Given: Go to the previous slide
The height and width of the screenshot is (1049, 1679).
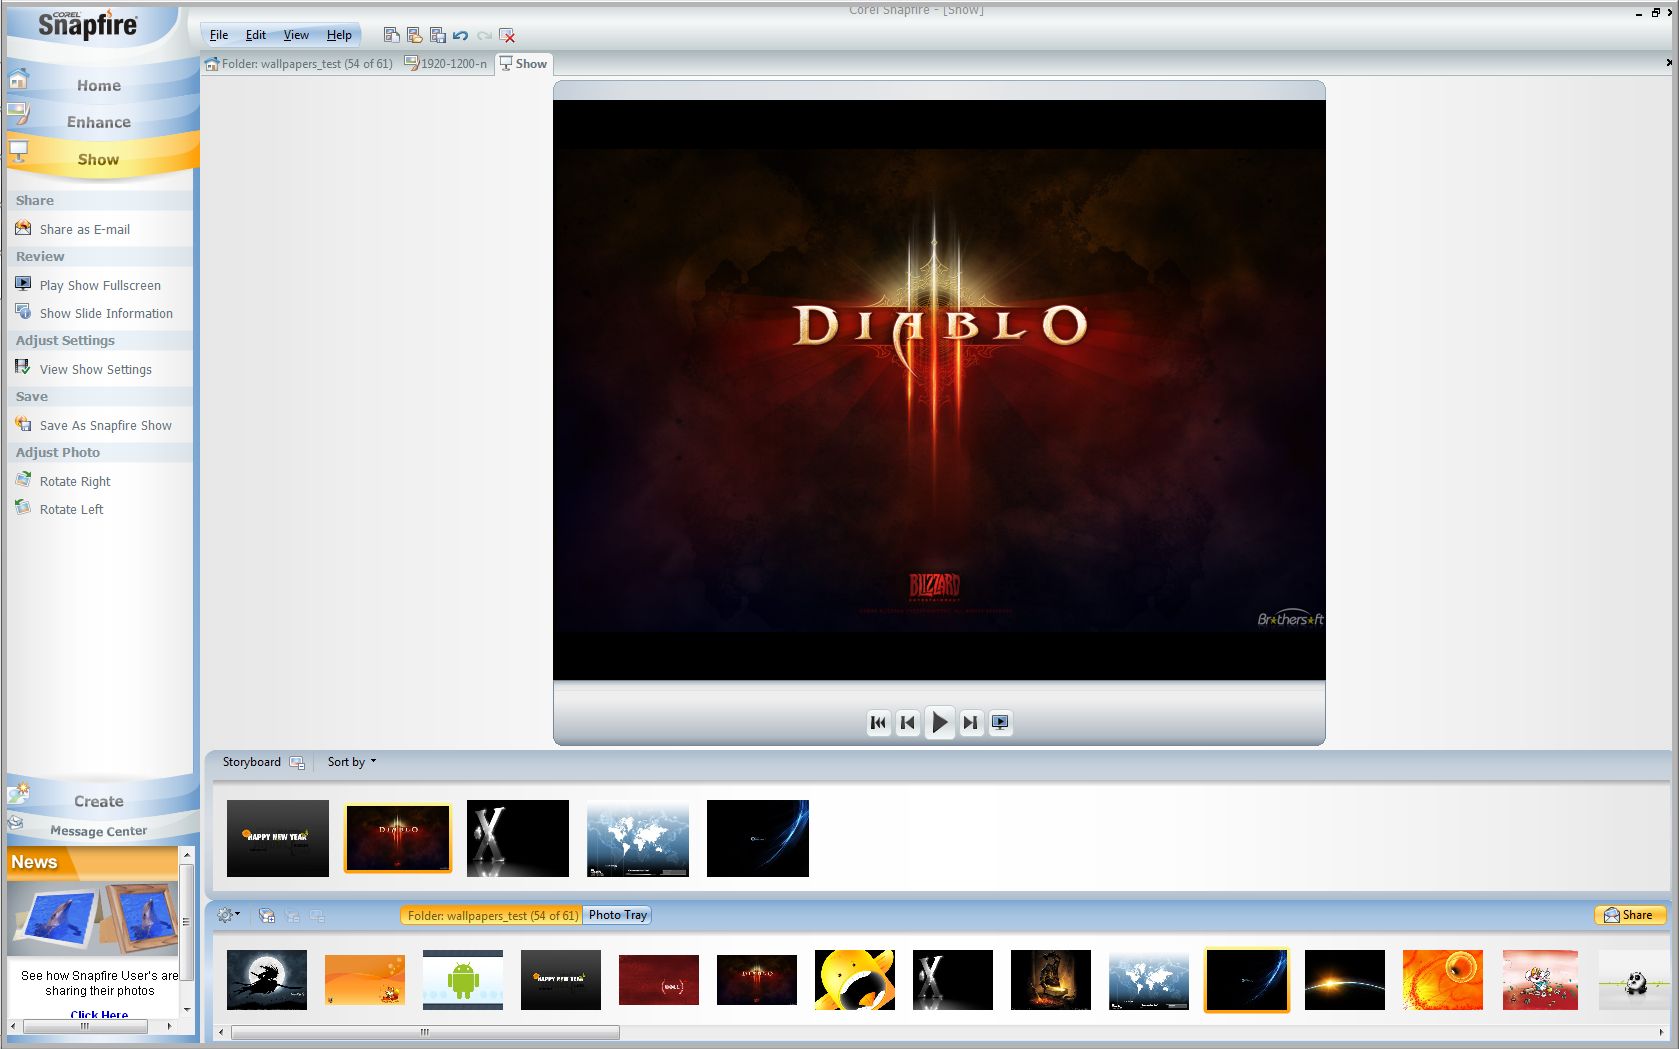Looking at the screenshot, I should point(908,722).
